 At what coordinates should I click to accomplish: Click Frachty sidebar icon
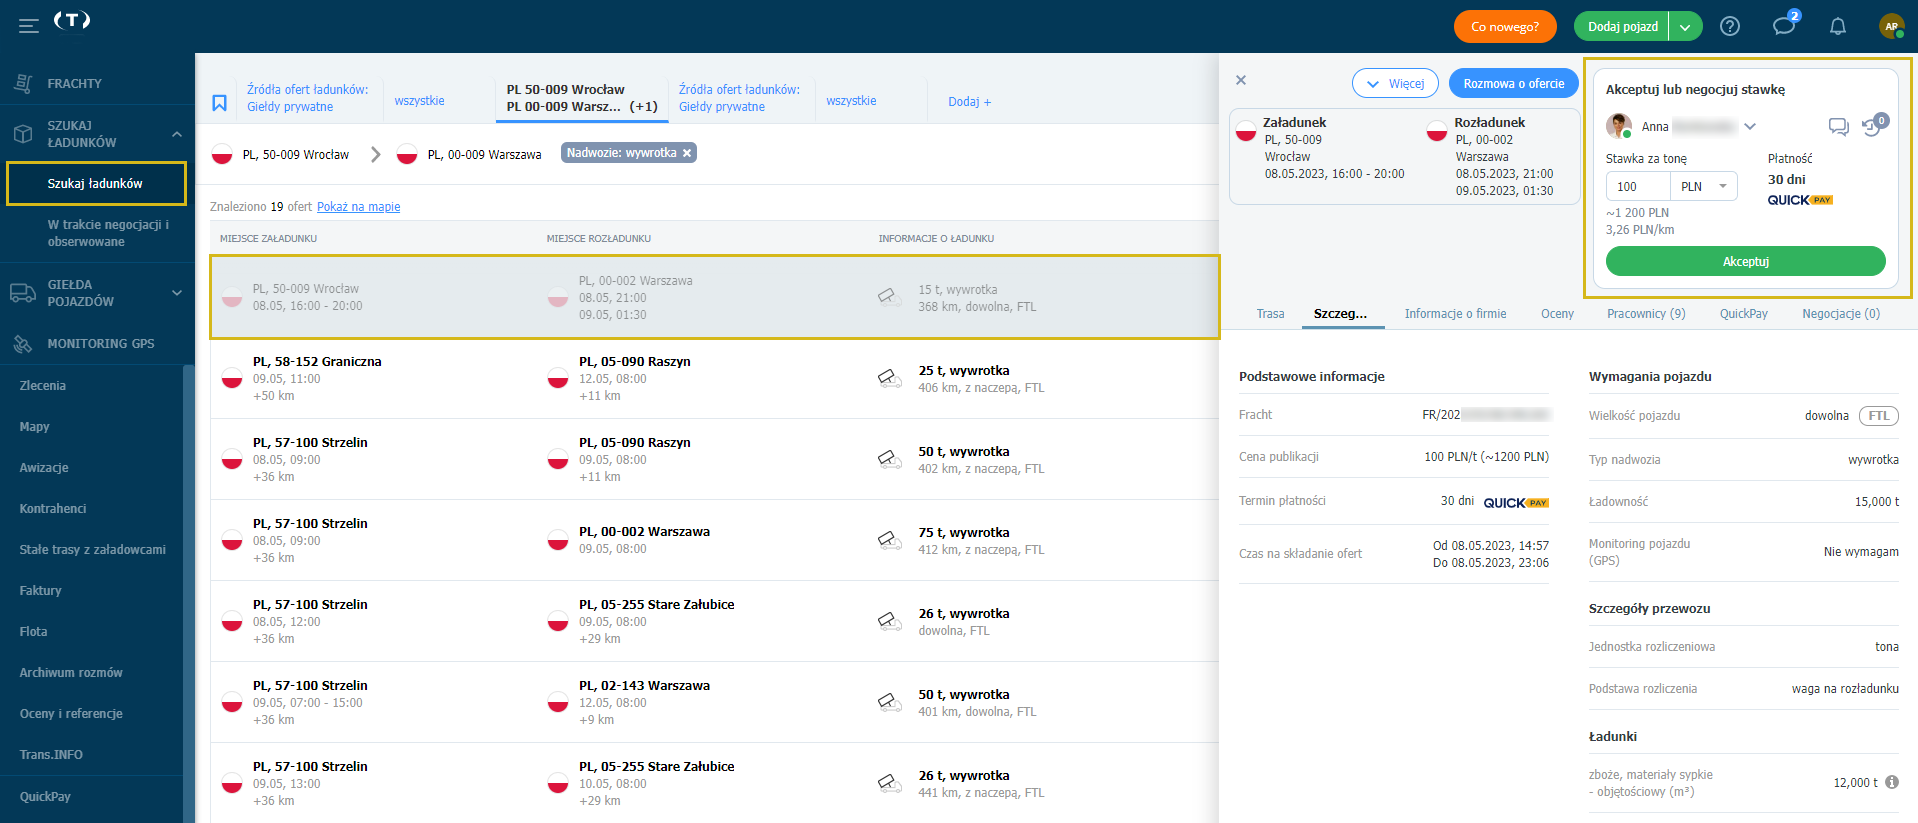pos(23,84)
